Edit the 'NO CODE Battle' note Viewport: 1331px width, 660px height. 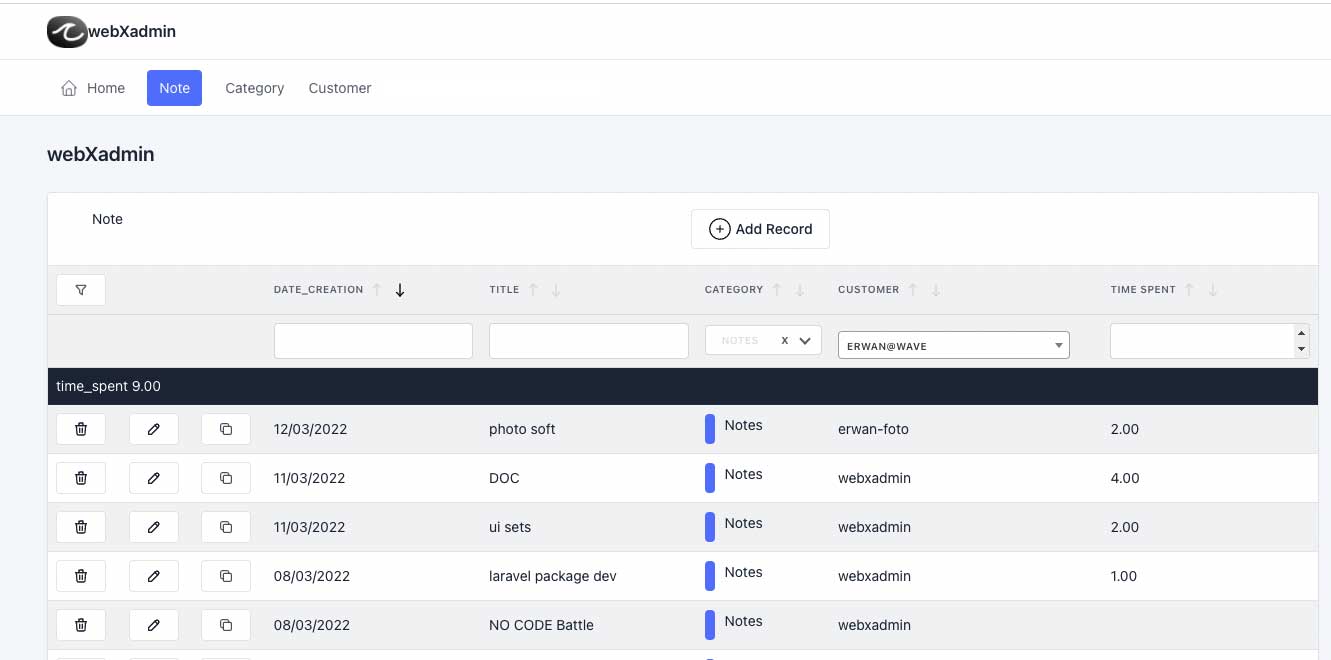coord(154,625)
